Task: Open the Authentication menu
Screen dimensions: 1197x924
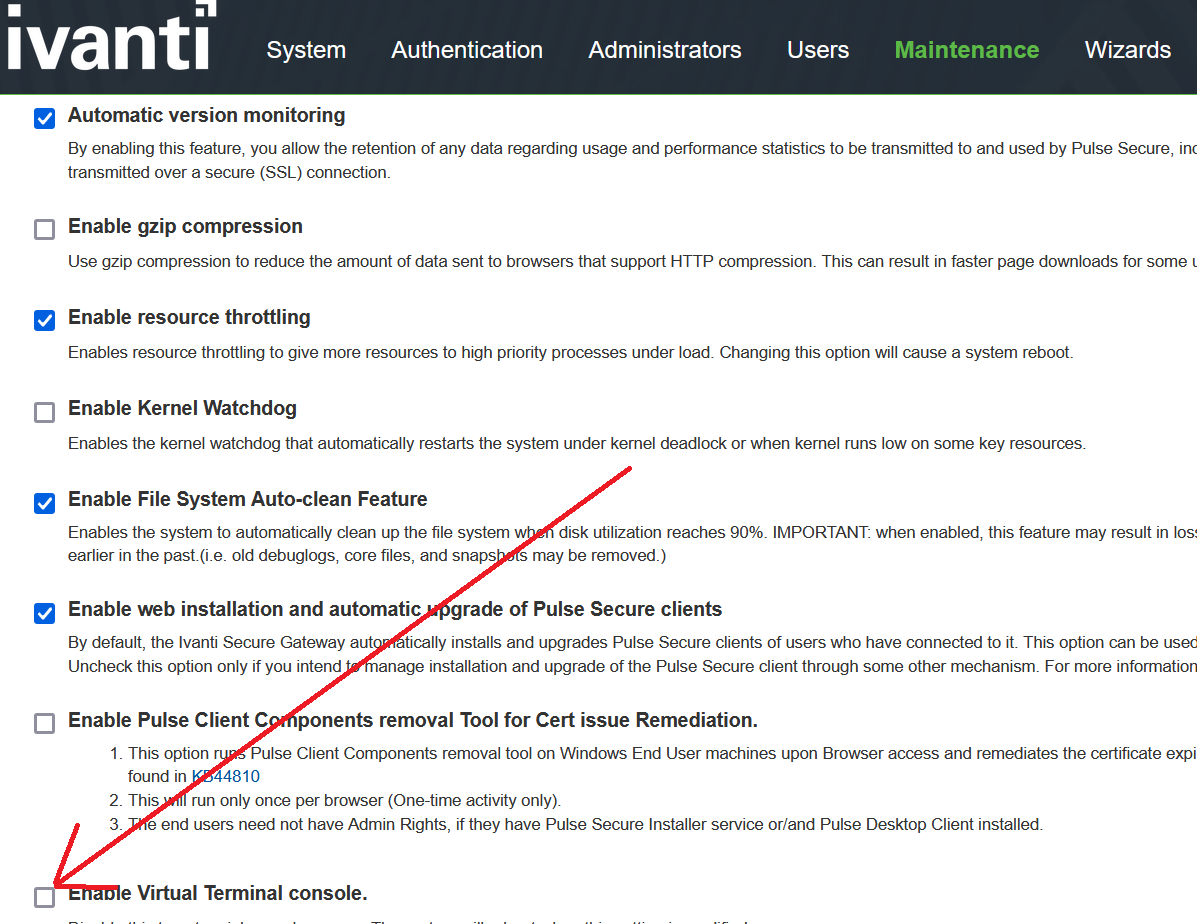Action: [467, 50]
